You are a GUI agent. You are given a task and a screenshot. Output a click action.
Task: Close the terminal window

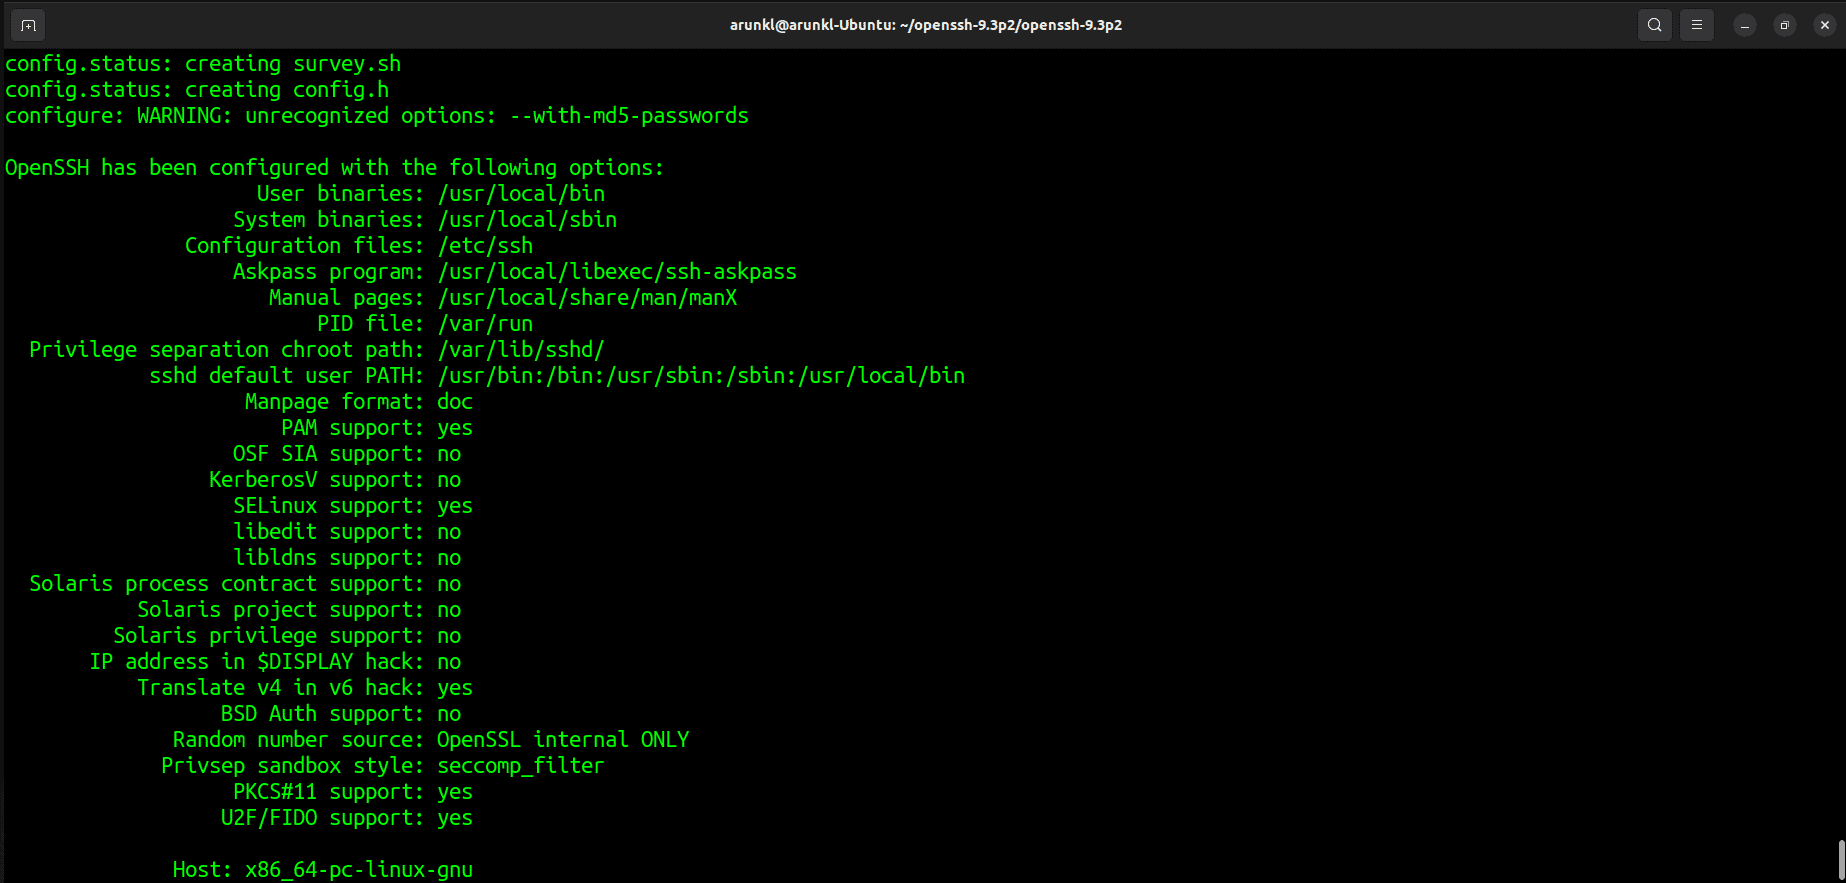click(x=1825, y=25)
